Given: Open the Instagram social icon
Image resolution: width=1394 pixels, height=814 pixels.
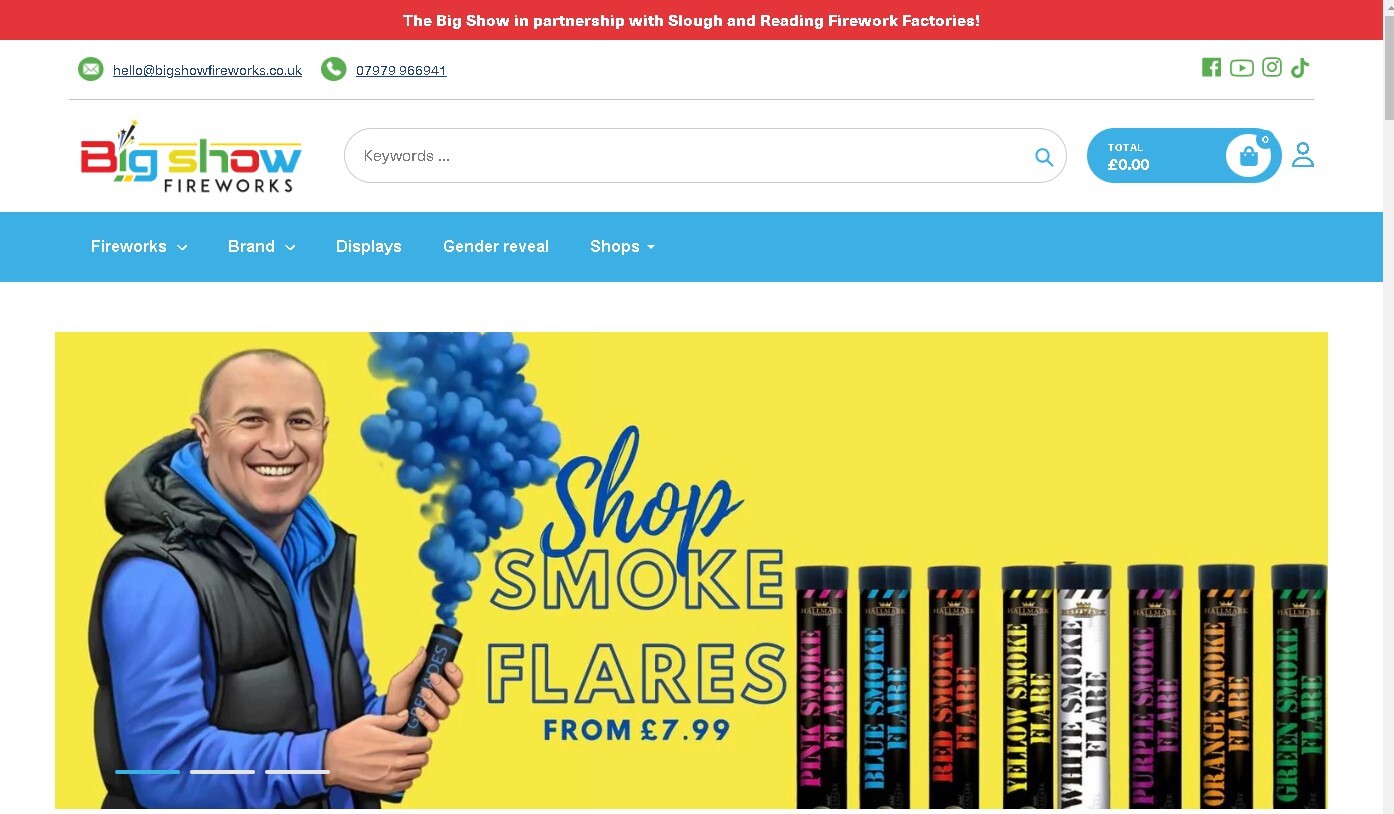Looking at the screenshot, I should click(x=1272, y=67).
